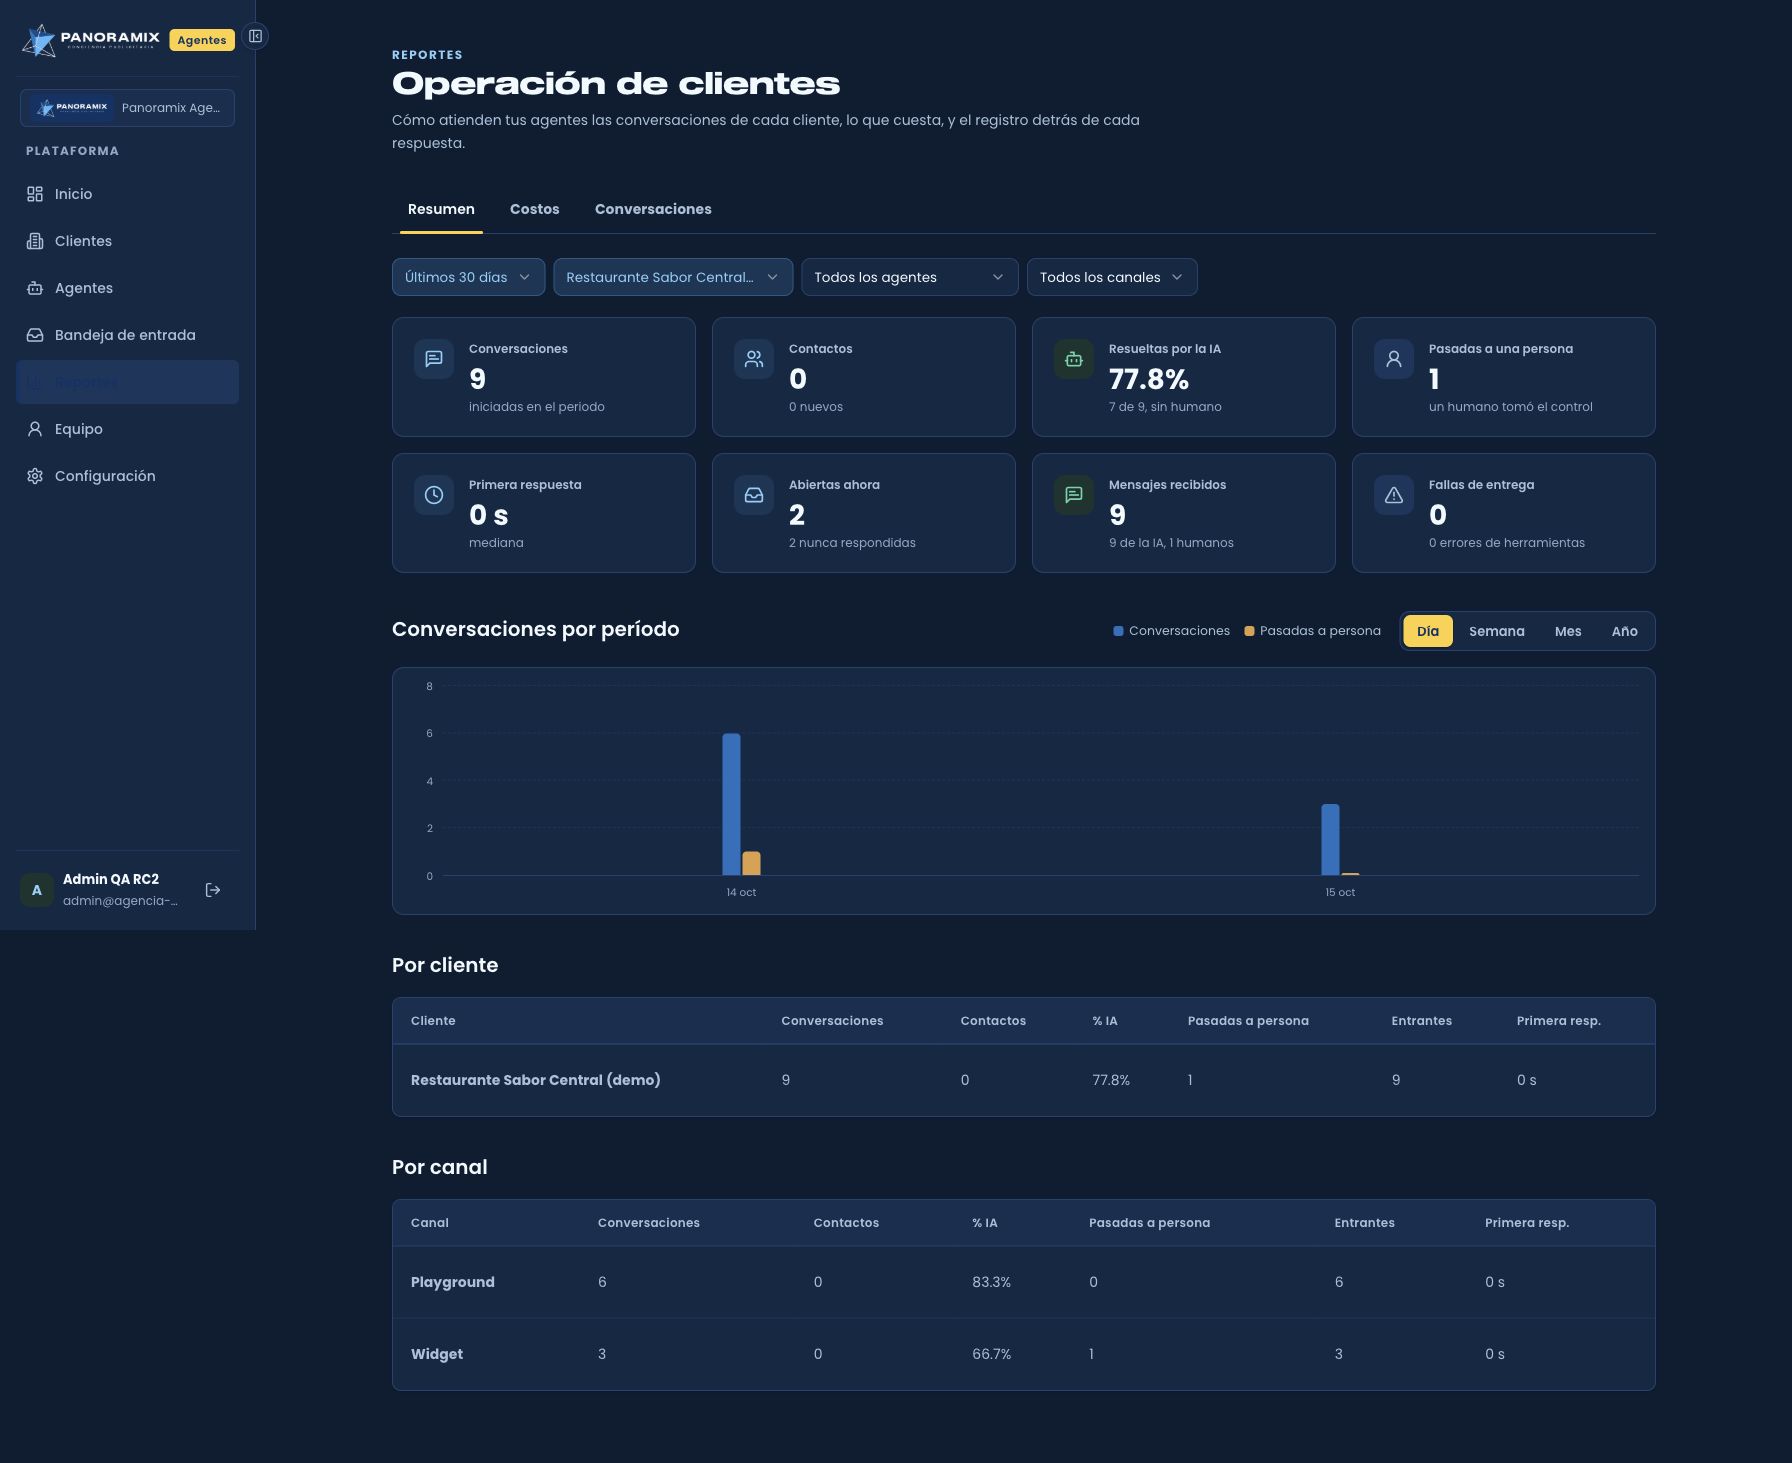This screenshot has width=1792, height=1463.
Task: Open Bandeja de entrada inbox icon
Action: point(35,335)
